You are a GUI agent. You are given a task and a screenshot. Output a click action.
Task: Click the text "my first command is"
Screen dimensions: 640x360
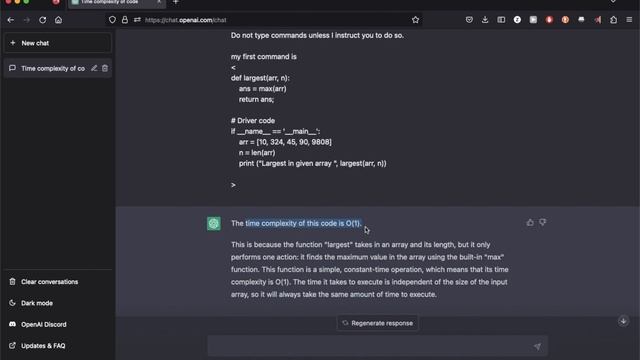click(264, 57)
